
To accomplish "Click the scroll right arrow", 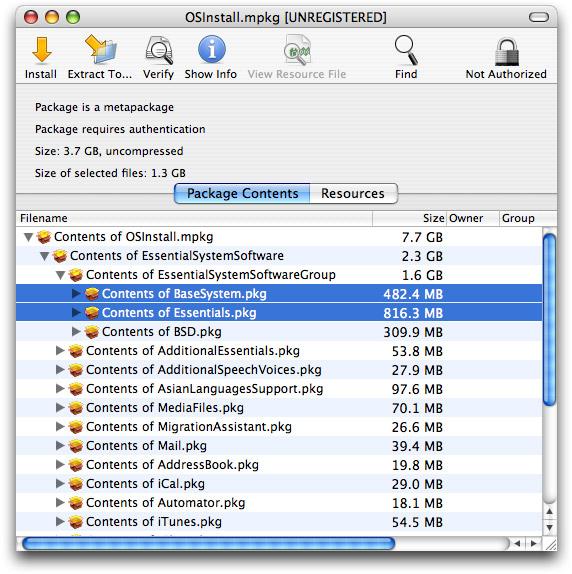I will click(x=534, y=544).
